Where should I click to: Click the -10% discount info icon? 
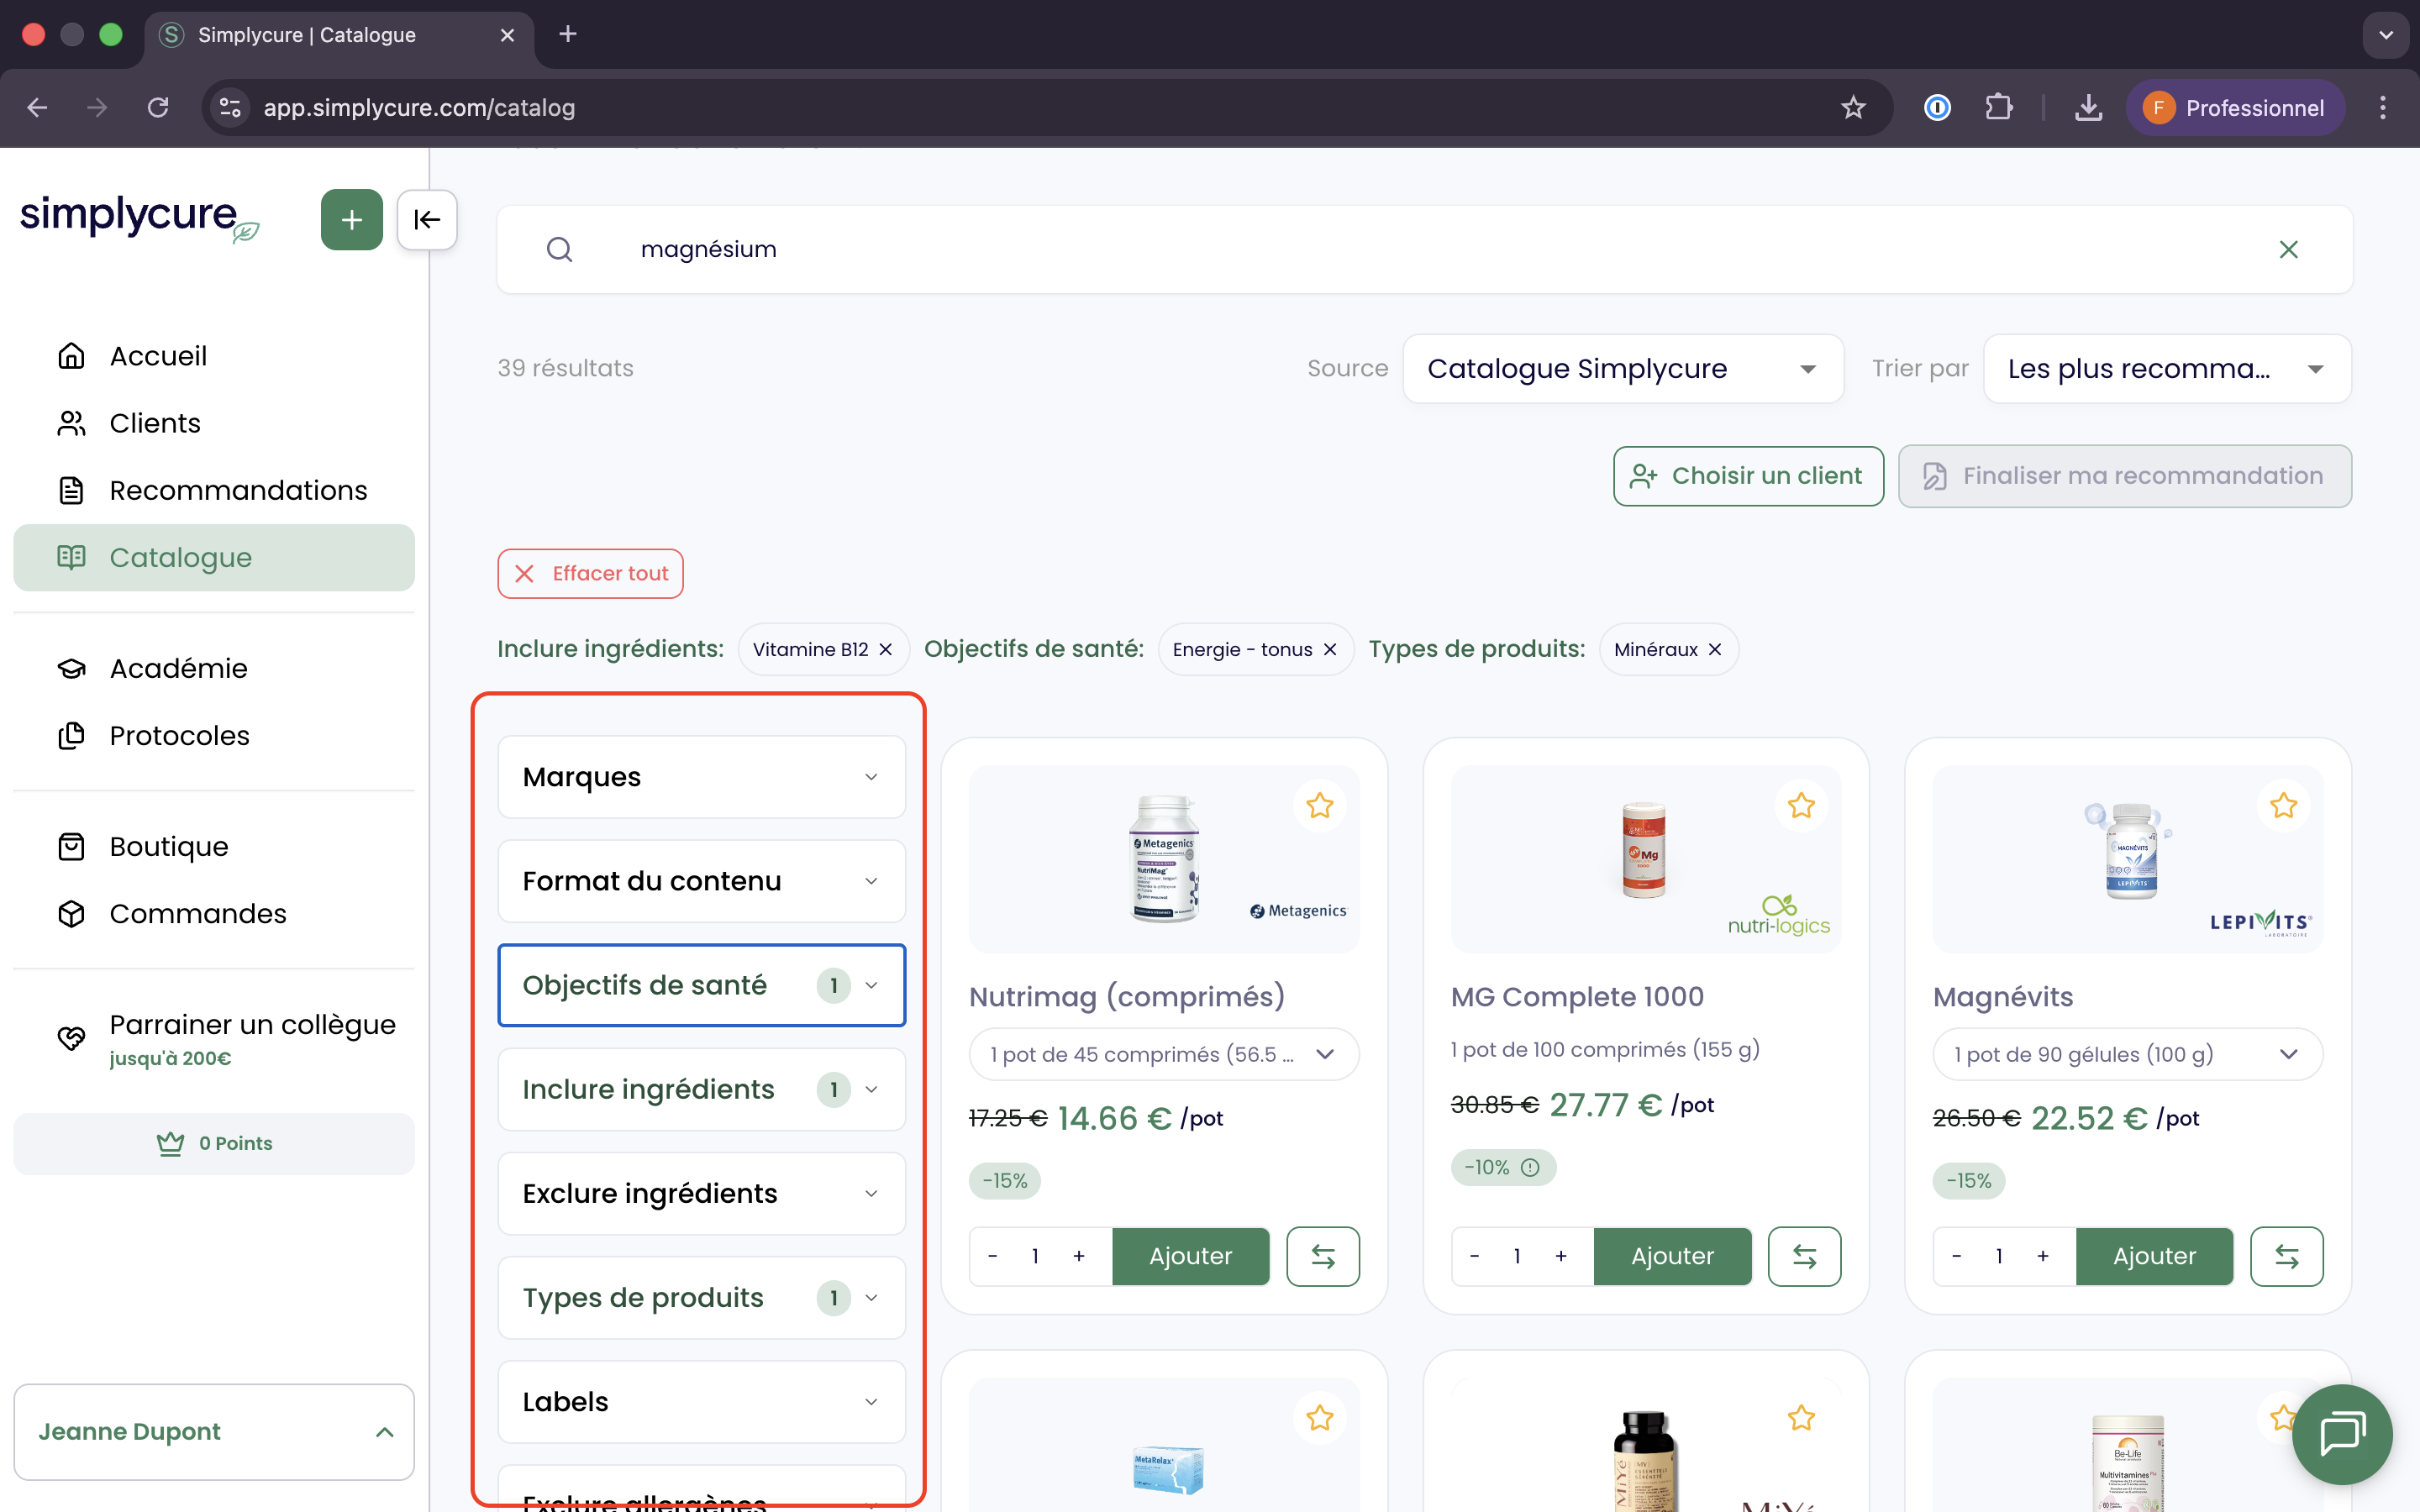click(x=1530, y=1167)
